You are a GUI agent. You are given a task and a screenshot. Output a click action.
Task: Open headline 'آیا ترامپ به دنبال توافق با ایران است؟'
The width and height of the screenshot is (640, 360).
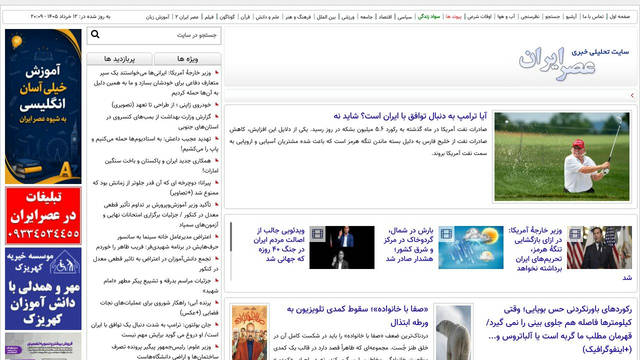410,116
